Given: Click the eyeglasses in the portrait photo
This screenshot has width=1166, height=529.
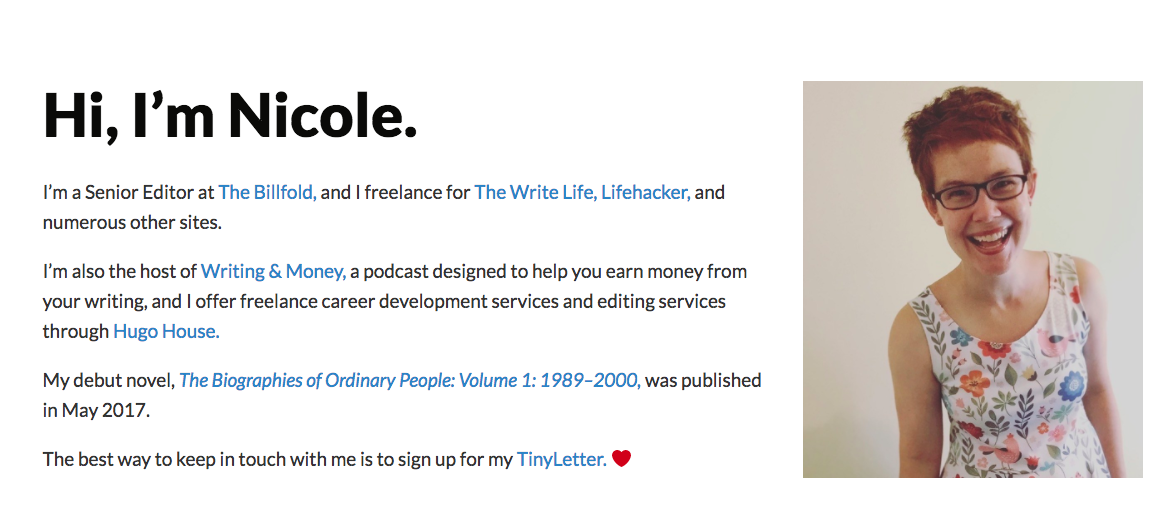Looking at the screenshot, I should tap(979, 190).
